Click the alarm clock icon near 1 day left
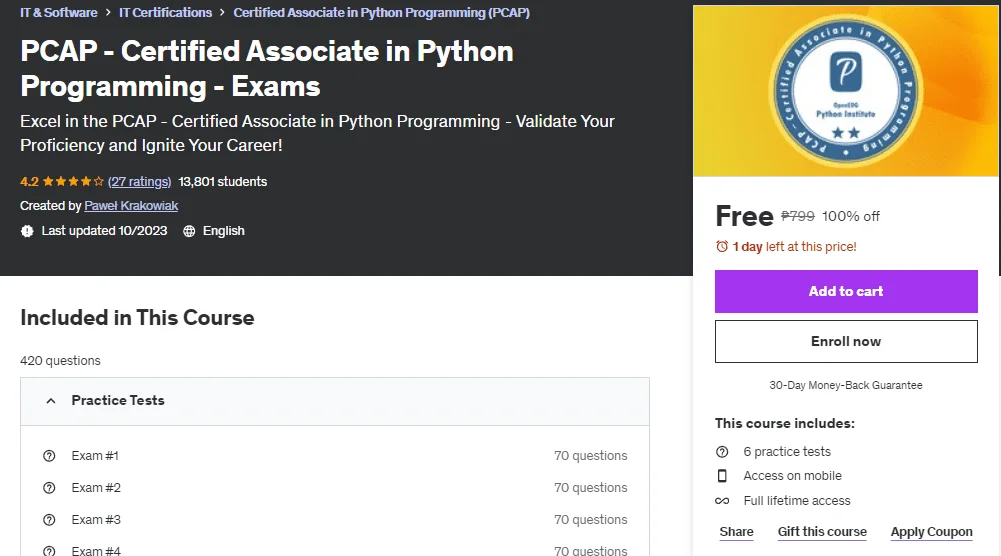The width and height of the screenshot is (1001, 556). (x=722, y=246)
